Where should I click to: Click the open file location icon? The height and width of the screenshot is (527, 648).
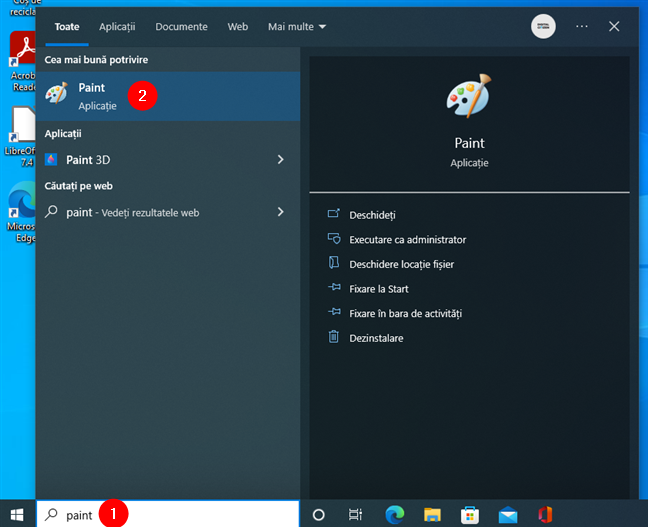point(334,263)
